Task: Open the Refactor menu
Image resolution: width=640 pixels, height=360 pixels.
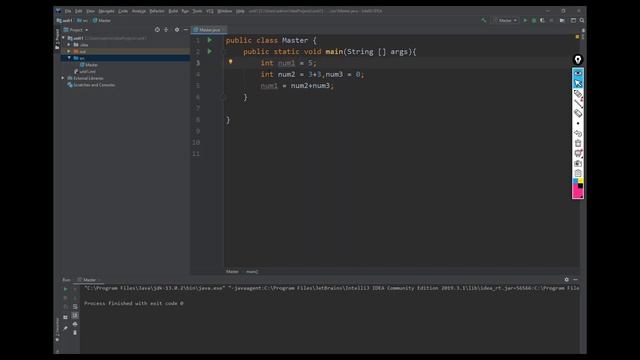Action: point(157,11)
